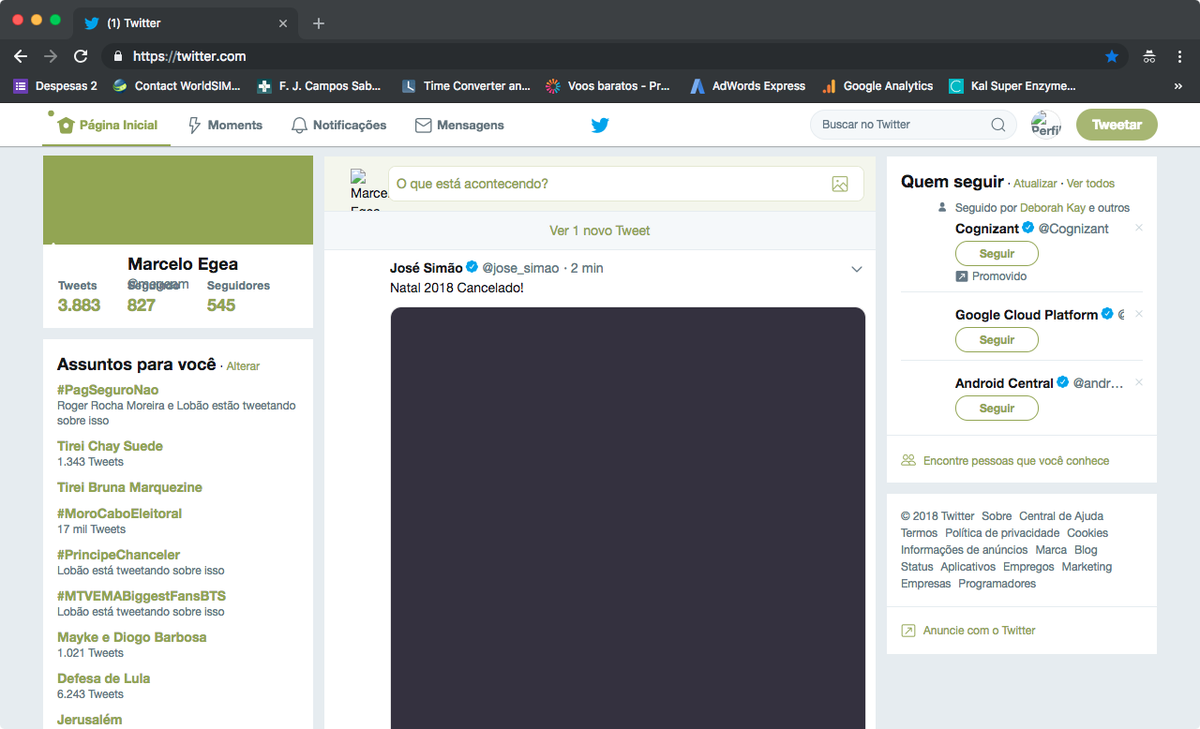Screen dimensions: 1200x729
Task: Open trending topic Tirei Chay Suede
Action: 110,446
